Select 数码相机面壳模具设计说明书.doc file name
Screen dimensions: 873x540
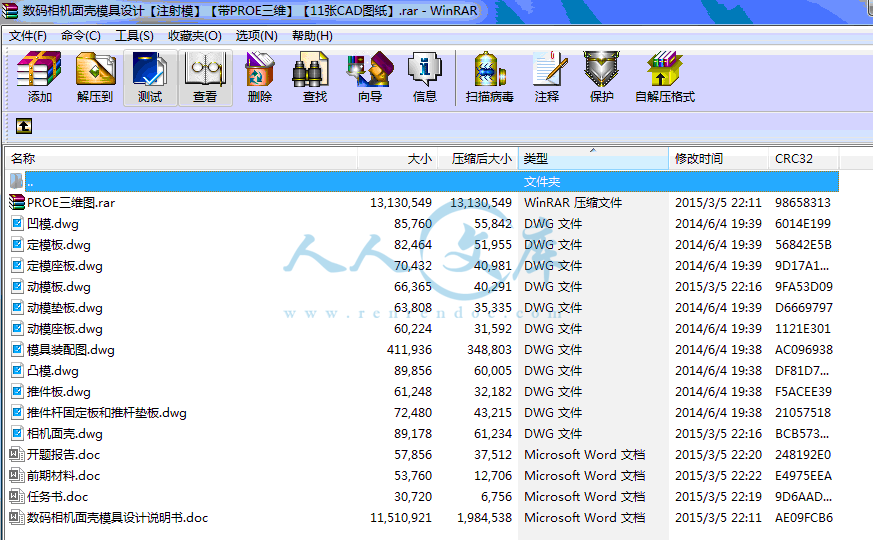[x=117, y=517]
